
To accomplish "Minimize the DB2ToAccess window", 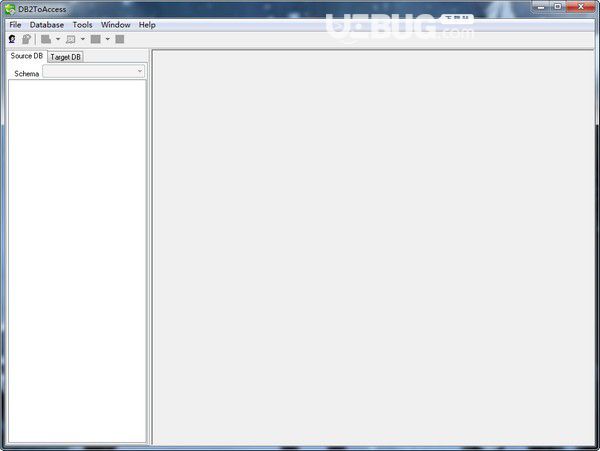I will 541,7.
